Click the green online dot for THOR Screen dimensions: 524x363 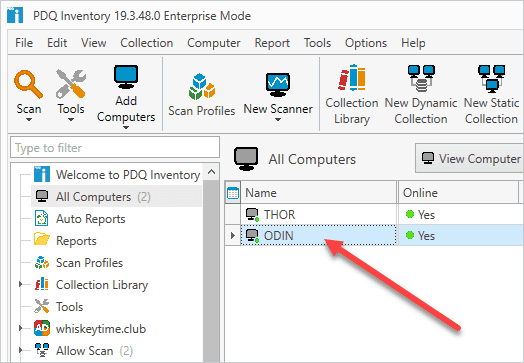[410, 214]
